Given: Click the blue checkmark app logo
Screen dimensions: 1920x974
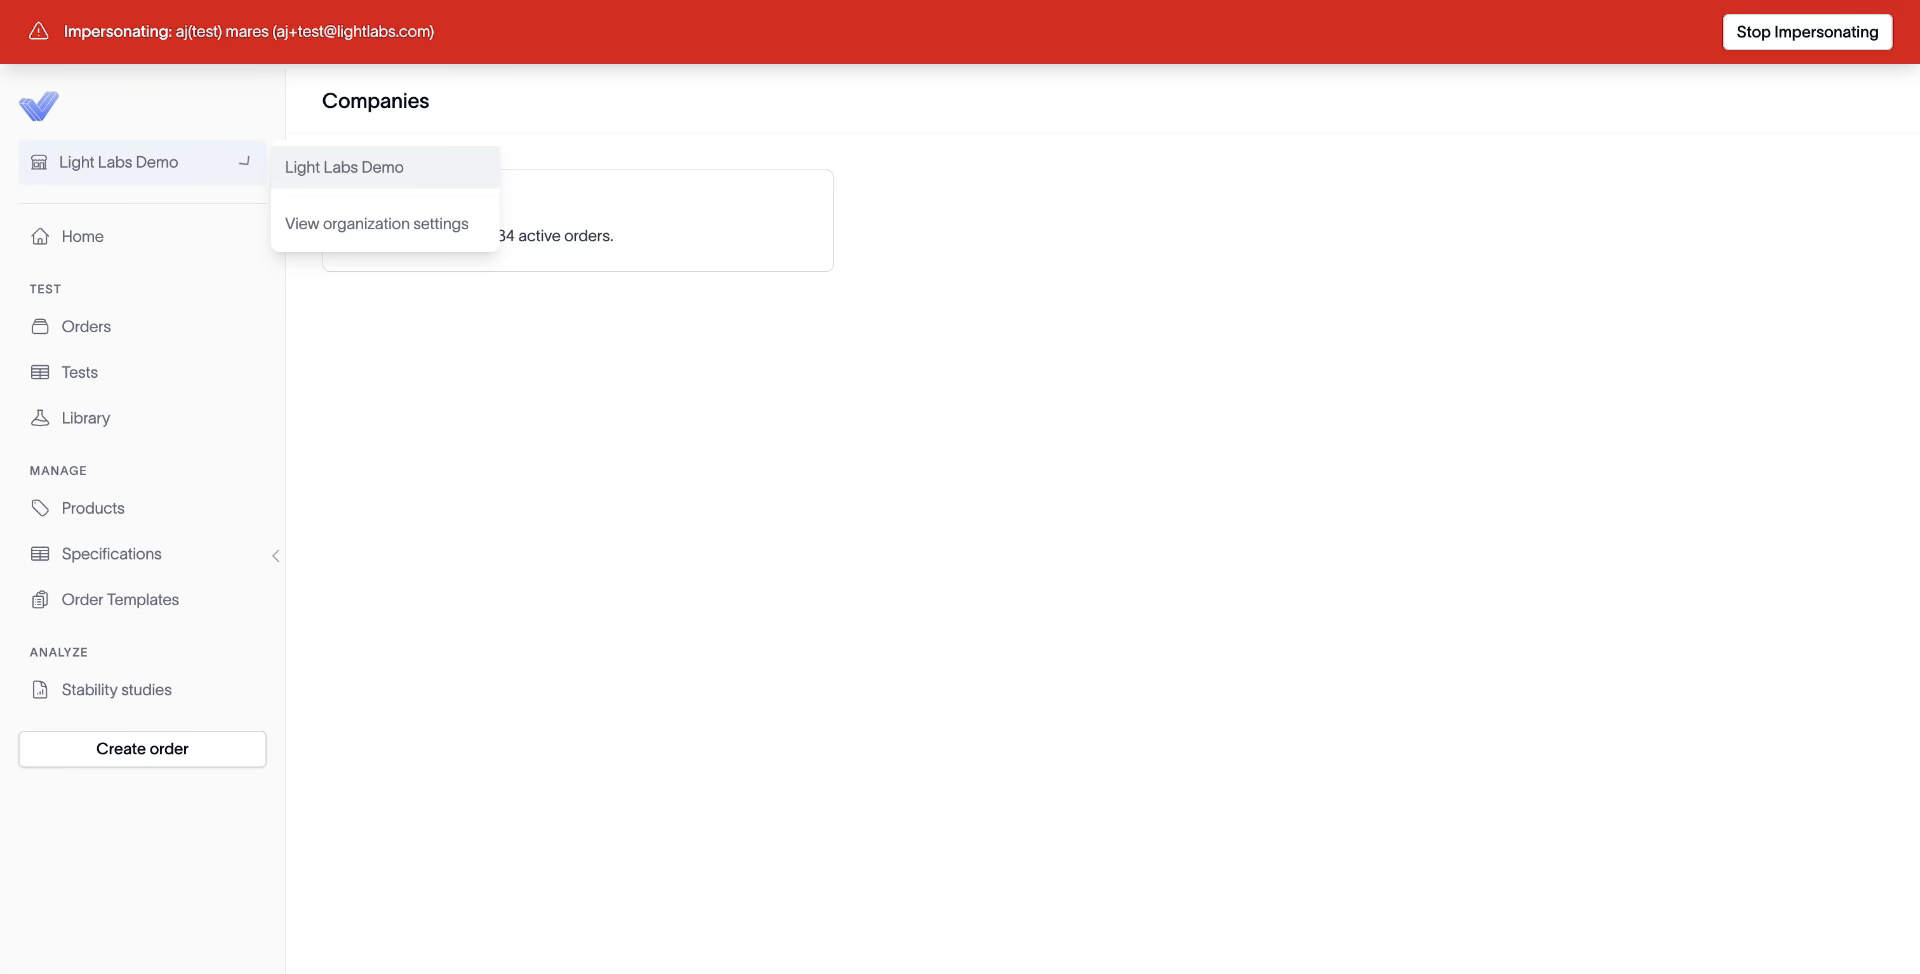Looking at the screenshot, I should 39,106.
